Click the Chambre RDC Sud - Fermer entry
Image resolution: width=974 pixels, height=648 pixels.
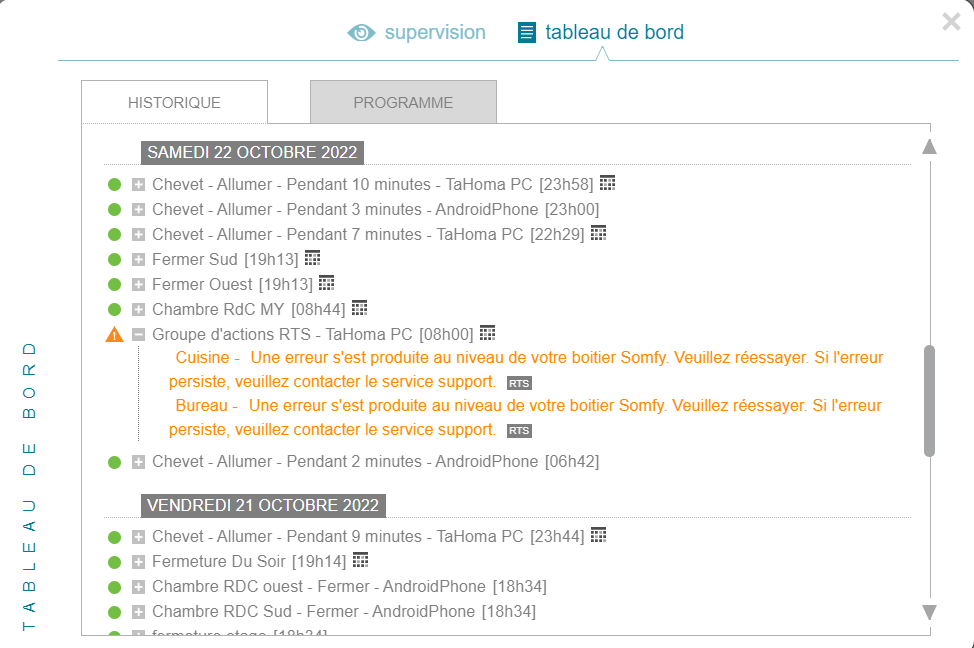[x=313, y=611]
